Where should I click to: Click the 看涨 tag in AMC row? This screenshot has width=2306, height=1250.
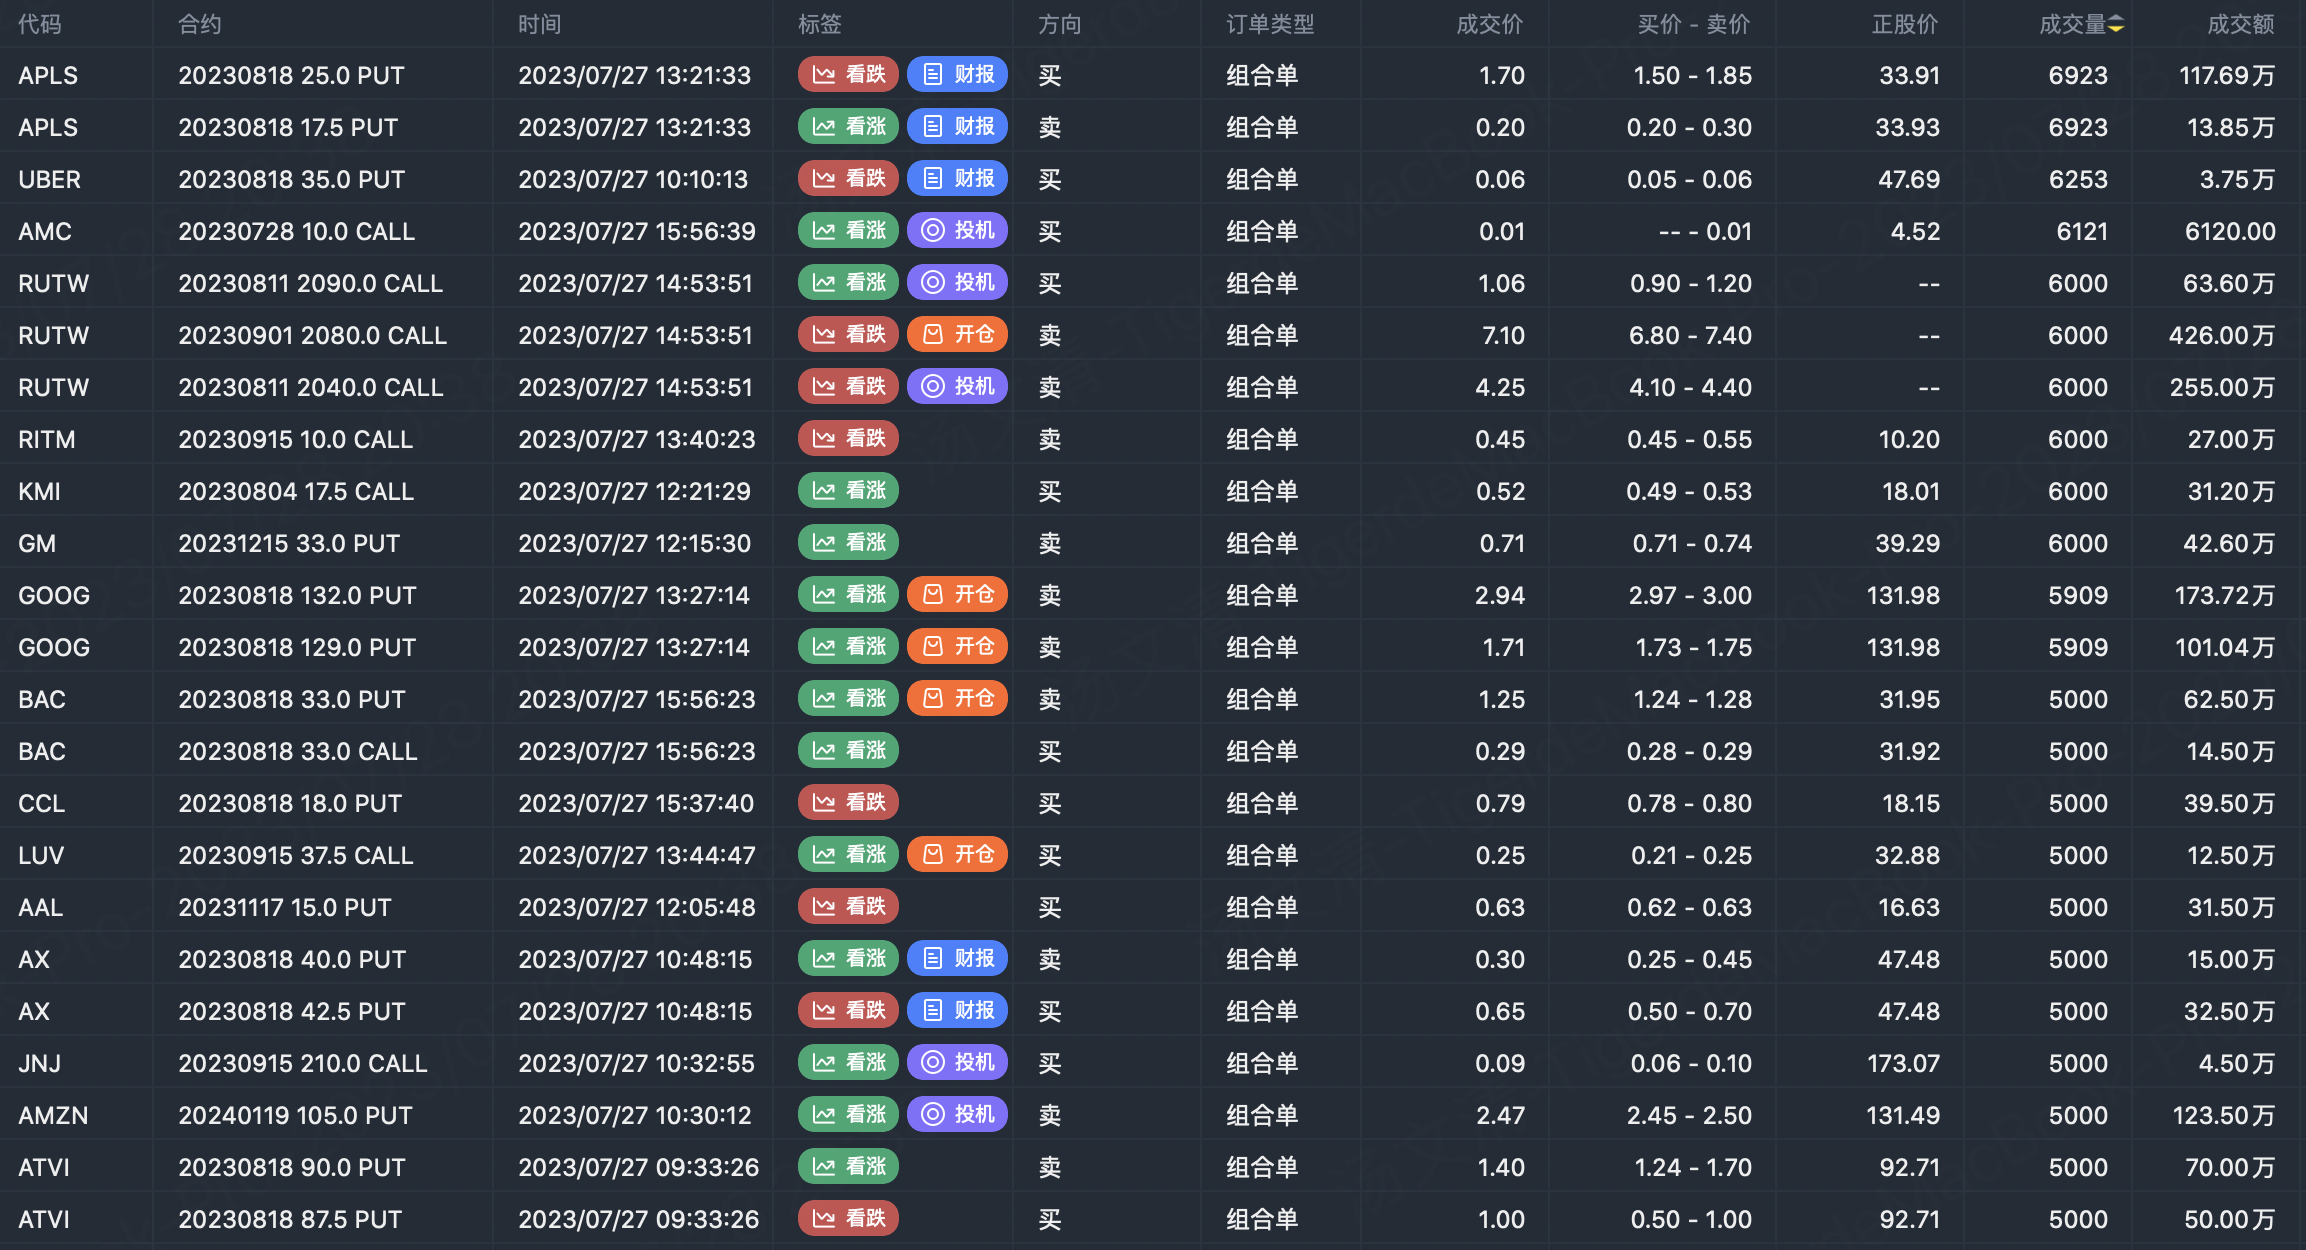848,231
